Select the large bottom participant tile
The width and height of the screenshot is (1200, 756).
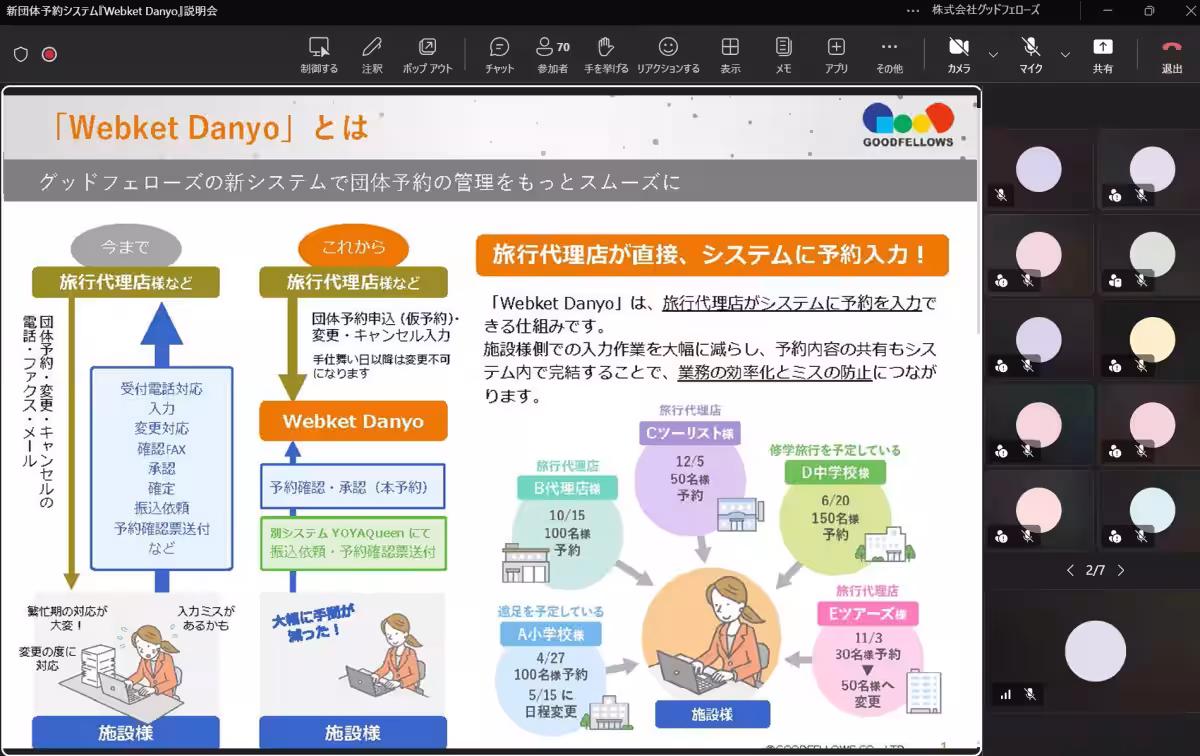(x=1094, y=650)
